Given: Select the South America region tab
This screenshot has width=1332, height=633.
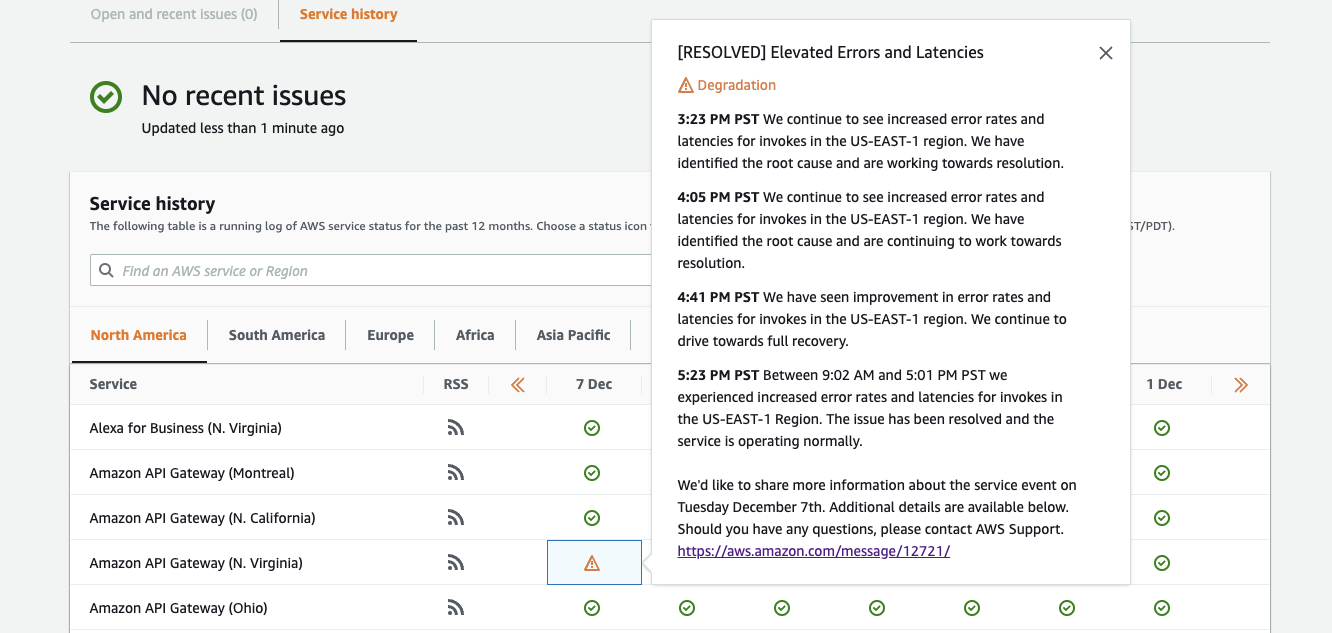Looking at the screenshot, I should click(x=276, y=335).
